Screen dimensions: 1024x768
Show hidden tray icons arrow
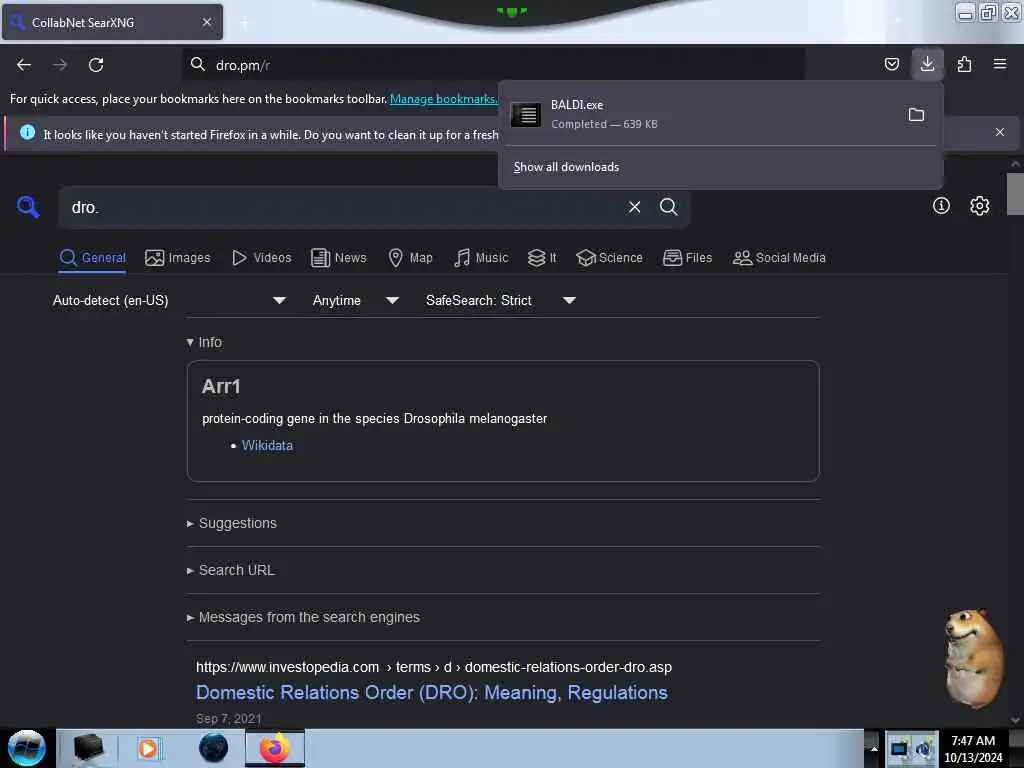click(x=873, y=749)
